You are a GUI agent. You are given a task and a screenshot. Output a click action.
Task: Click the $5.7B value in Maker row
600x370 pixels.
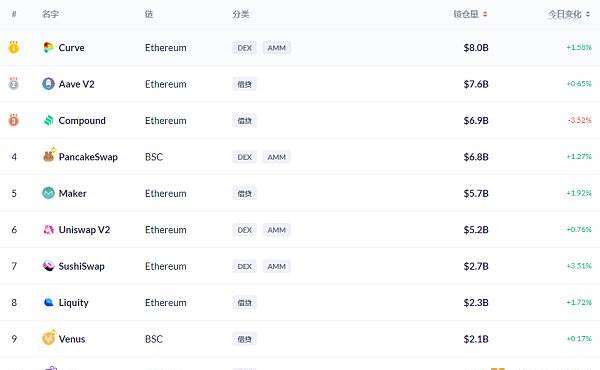[476, 193]
